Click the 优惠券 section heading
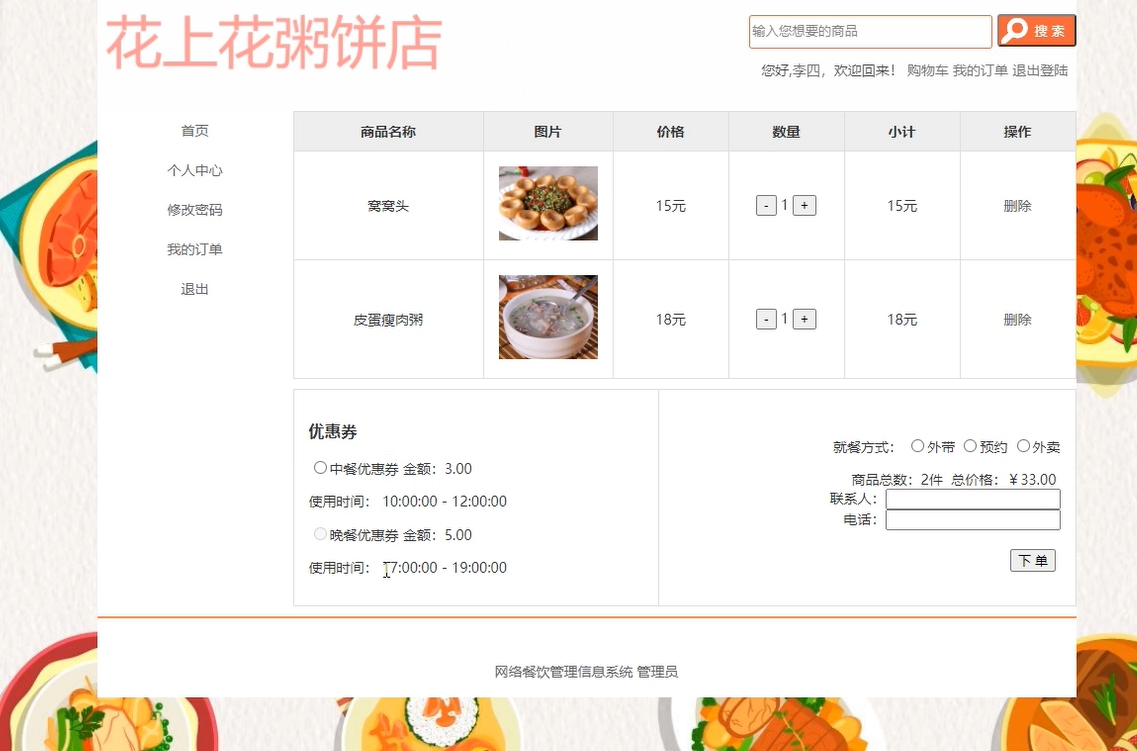Viewport: 1137px width, 751px height. 333,432
